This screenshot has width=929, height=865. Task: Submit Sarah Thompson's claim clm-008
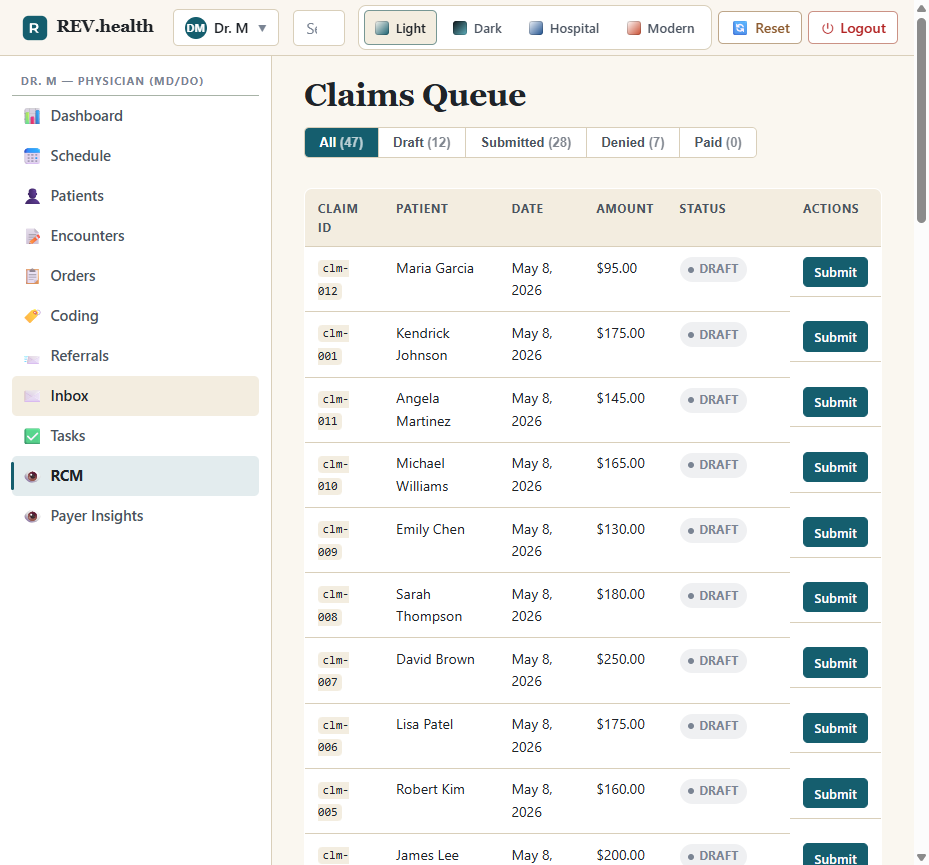(835, 597)
